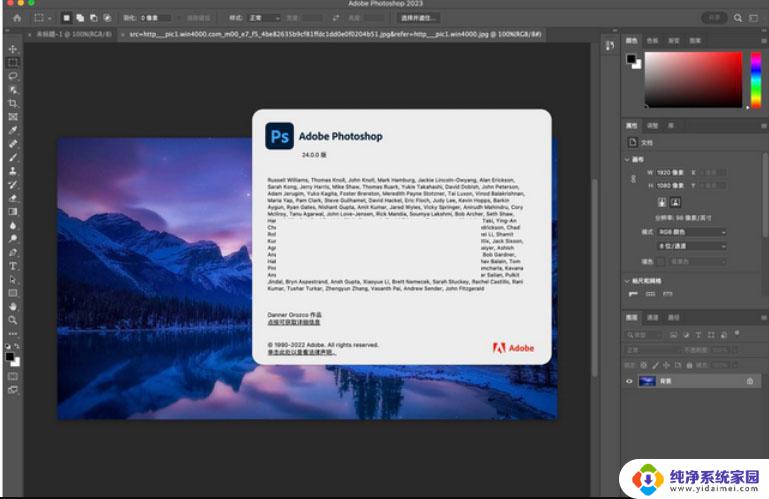Screen dimensions: 769x499
Task: Adjust the rainbow hue slider
Action: [756, 79]
